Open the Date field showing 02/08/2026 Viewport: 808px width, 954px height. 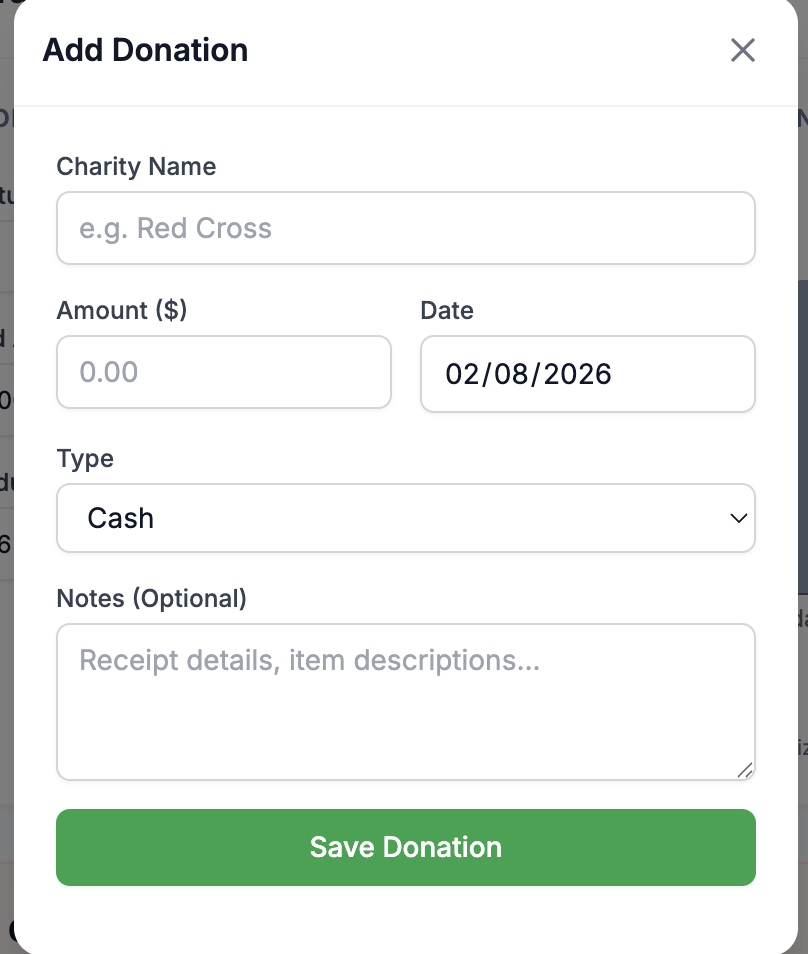588,374
